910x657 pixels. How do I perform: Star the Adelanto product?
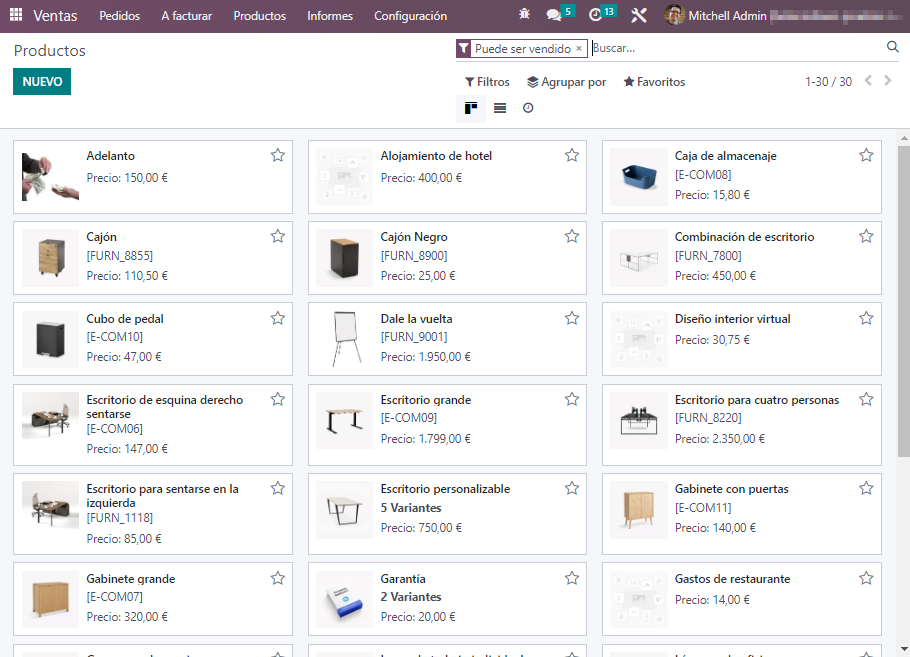pyautogui.click(x=277, y=155)
